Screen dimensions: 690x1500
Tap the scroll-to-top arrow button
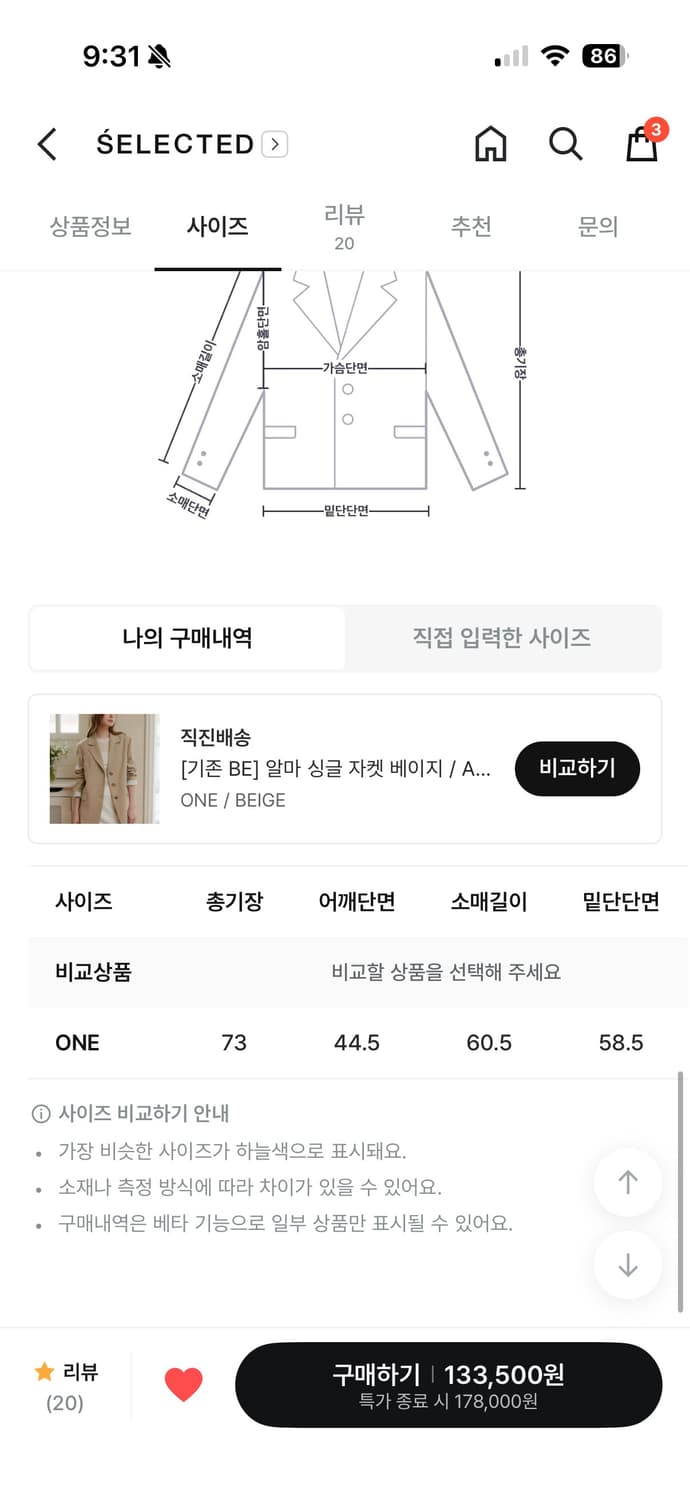tap(627, 1182)
